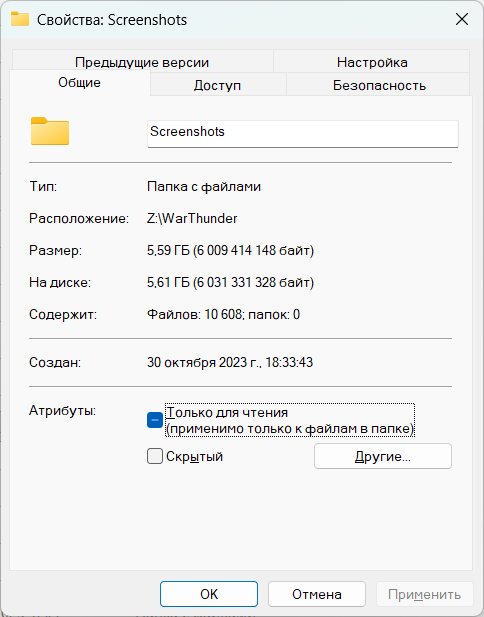Toggle the Только для чтения checkbox
Screen dimensions: 484x617
pyautogui.click(x=155, y=420)
